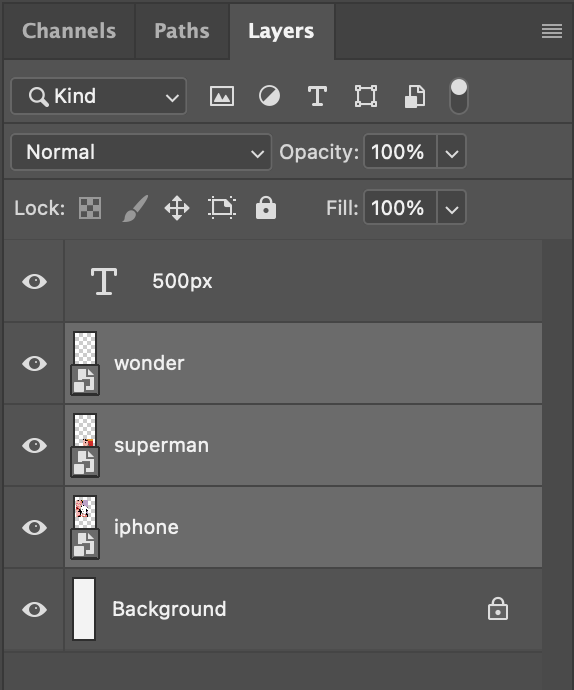
Task: Click the superman layer thumbnail
Action: pyautogui.click(x=85, y=430)
